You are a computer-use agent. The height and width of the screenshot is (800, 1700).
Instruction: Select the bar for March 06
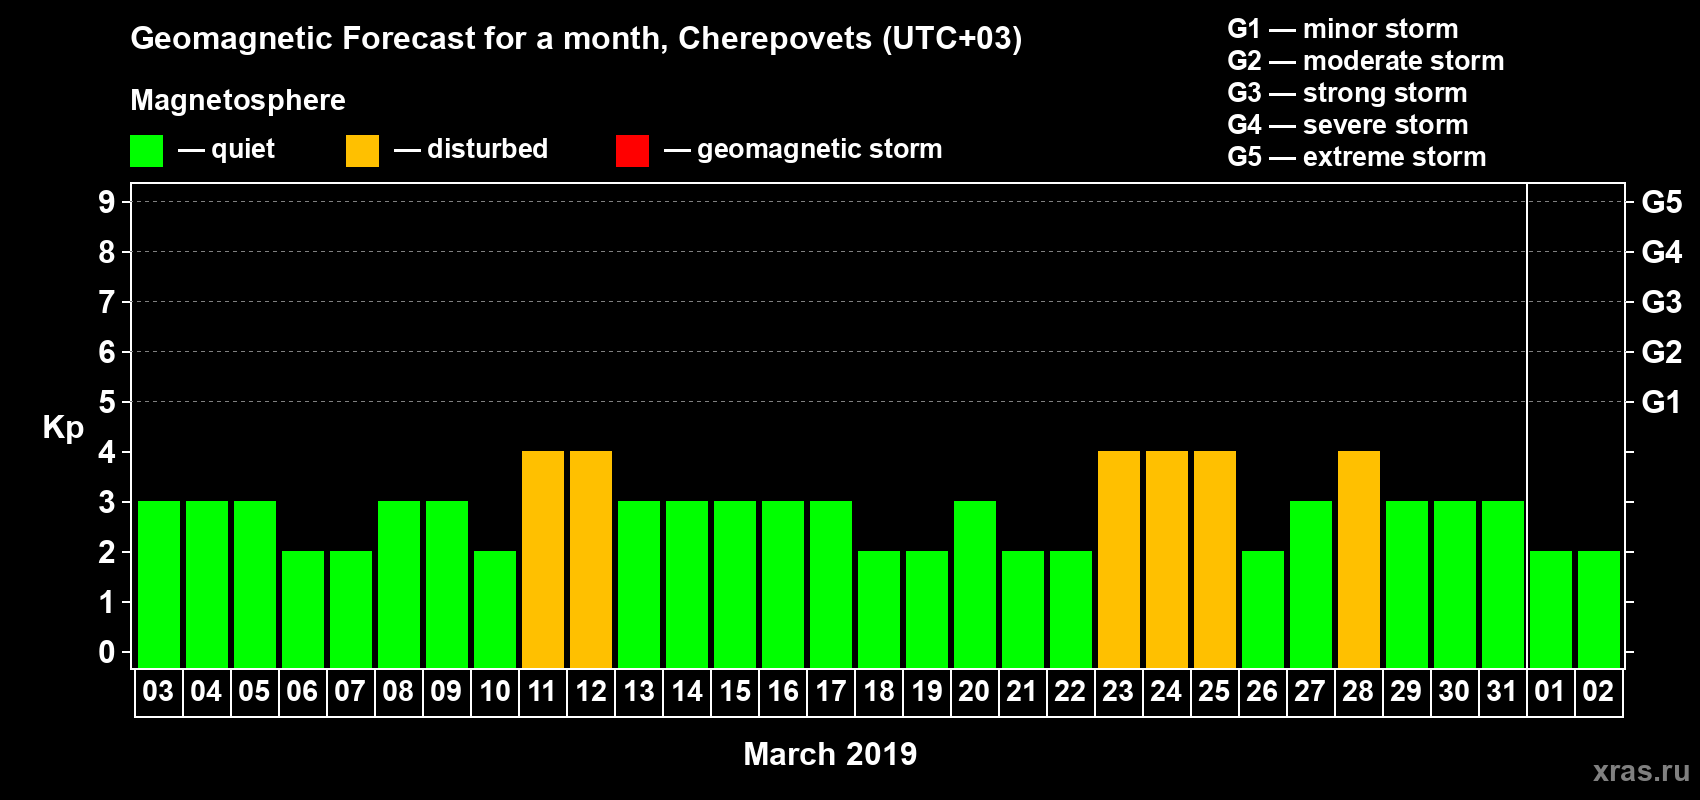pyautogui.click(x=303, y=609)
